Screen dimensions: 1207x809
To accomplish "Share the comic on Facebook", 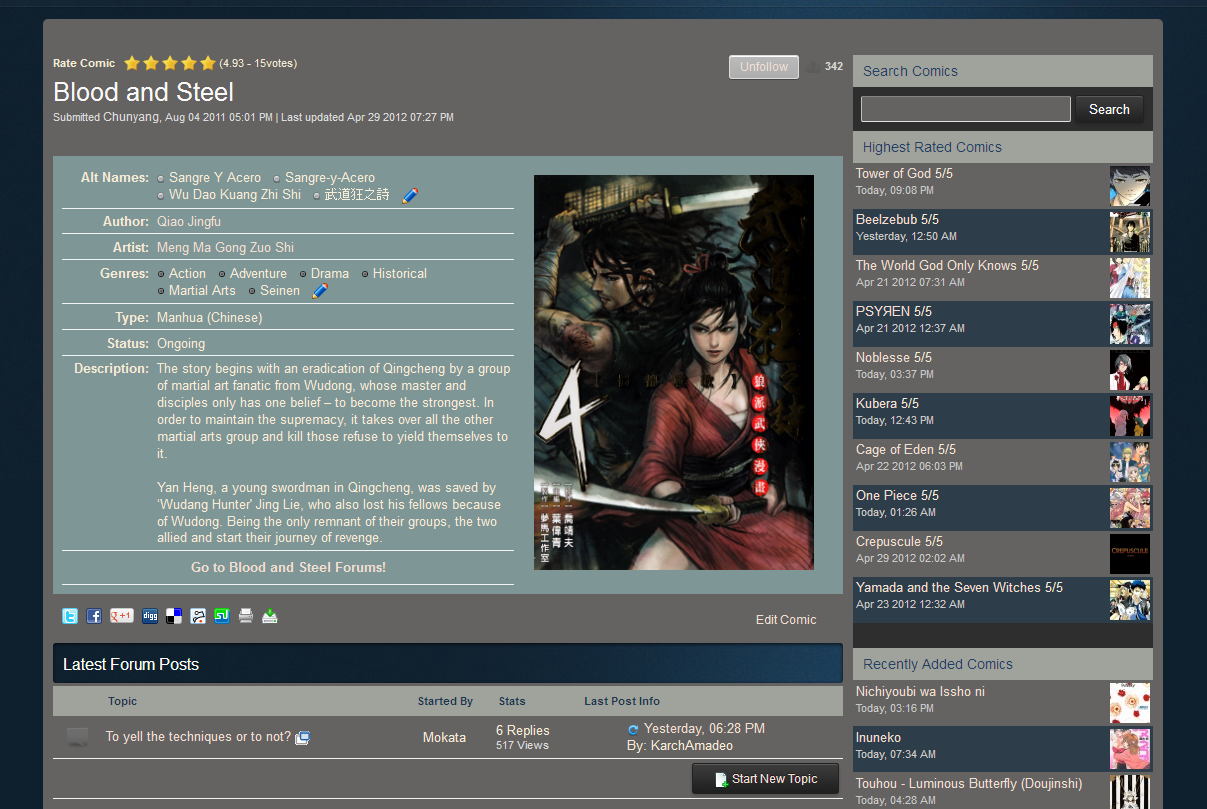I will pos(94,616).
